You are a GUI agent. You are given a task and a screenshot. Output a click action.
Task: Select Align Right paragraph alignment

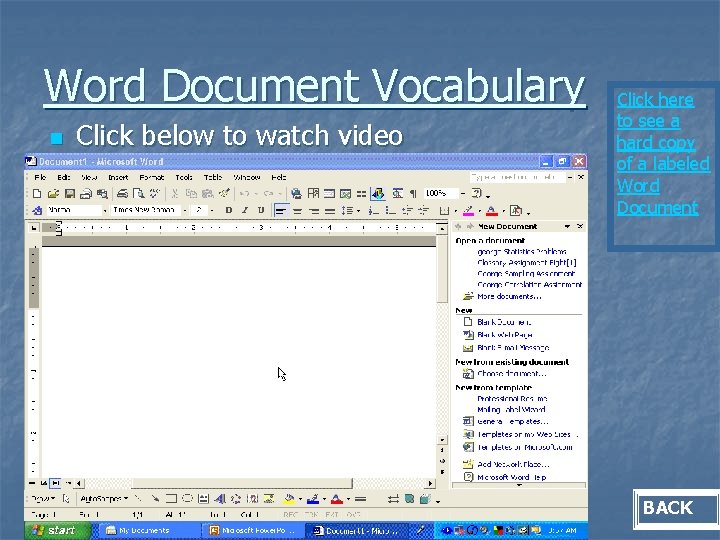pos(314,211)
